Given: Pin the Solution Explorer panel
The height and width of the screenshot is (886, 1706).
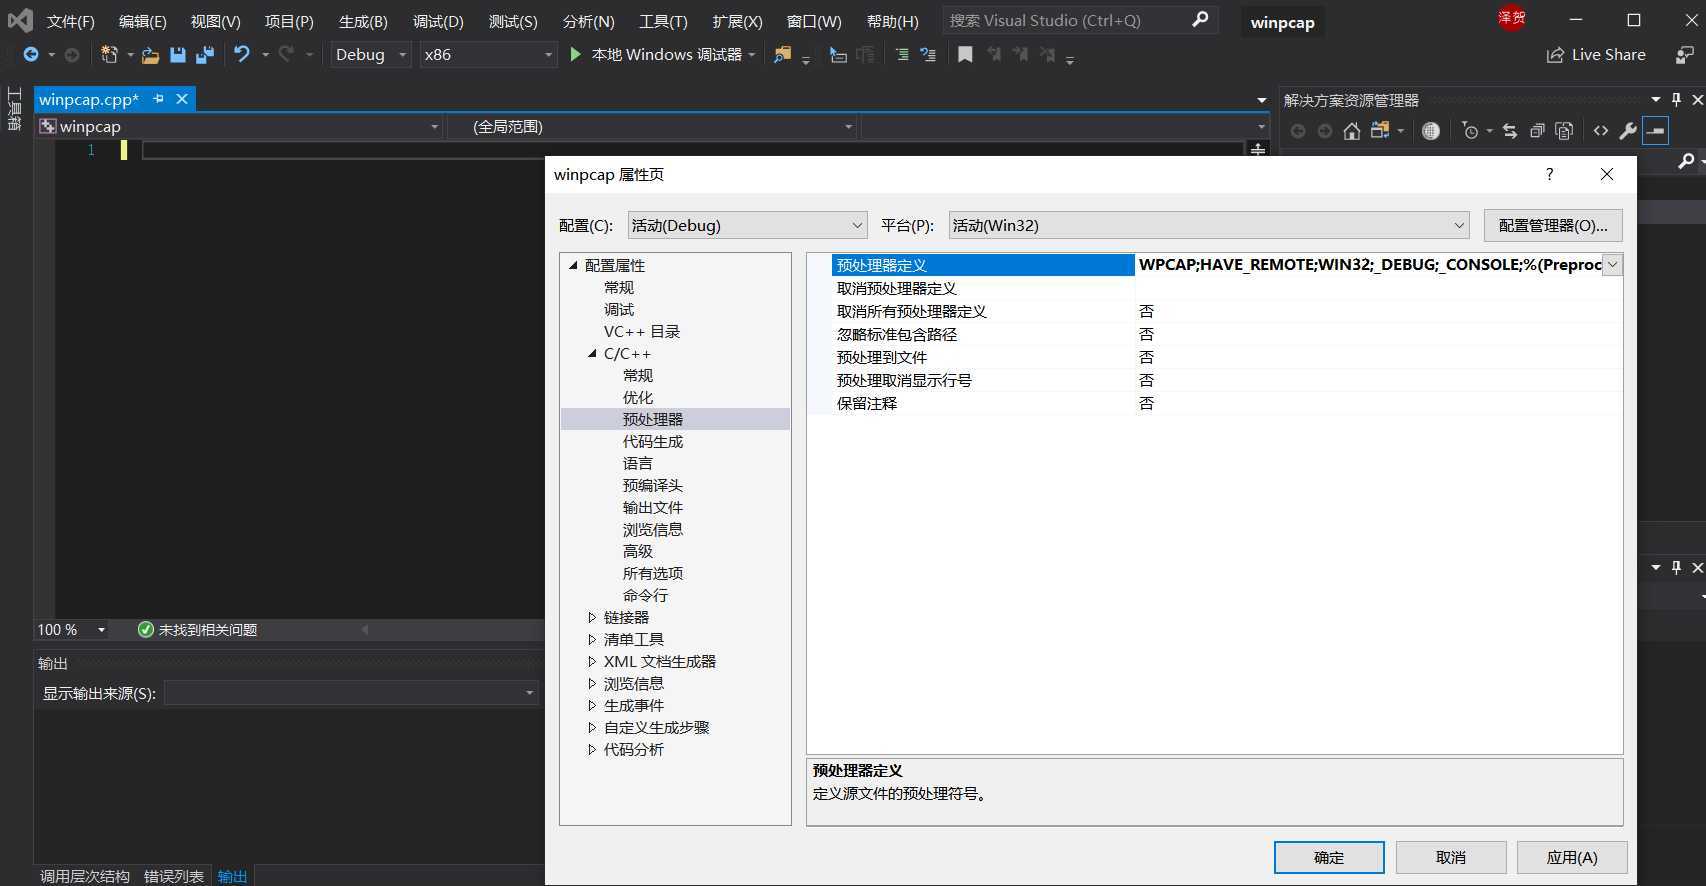Looking at the screenshot, I should (1677, 100).
